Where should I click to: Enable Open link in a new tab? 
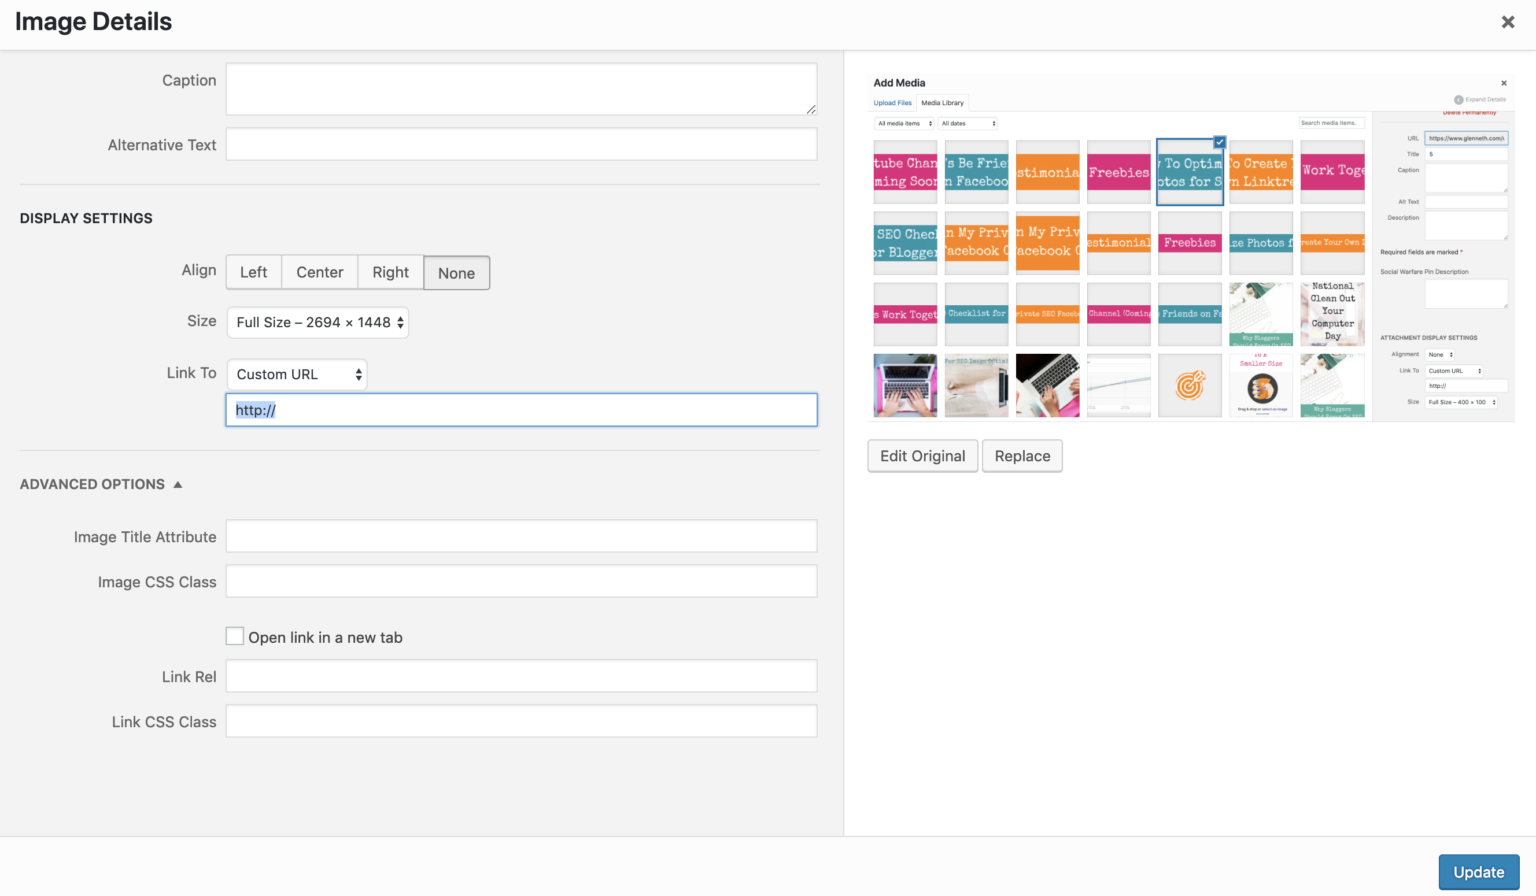pos(234,636)
